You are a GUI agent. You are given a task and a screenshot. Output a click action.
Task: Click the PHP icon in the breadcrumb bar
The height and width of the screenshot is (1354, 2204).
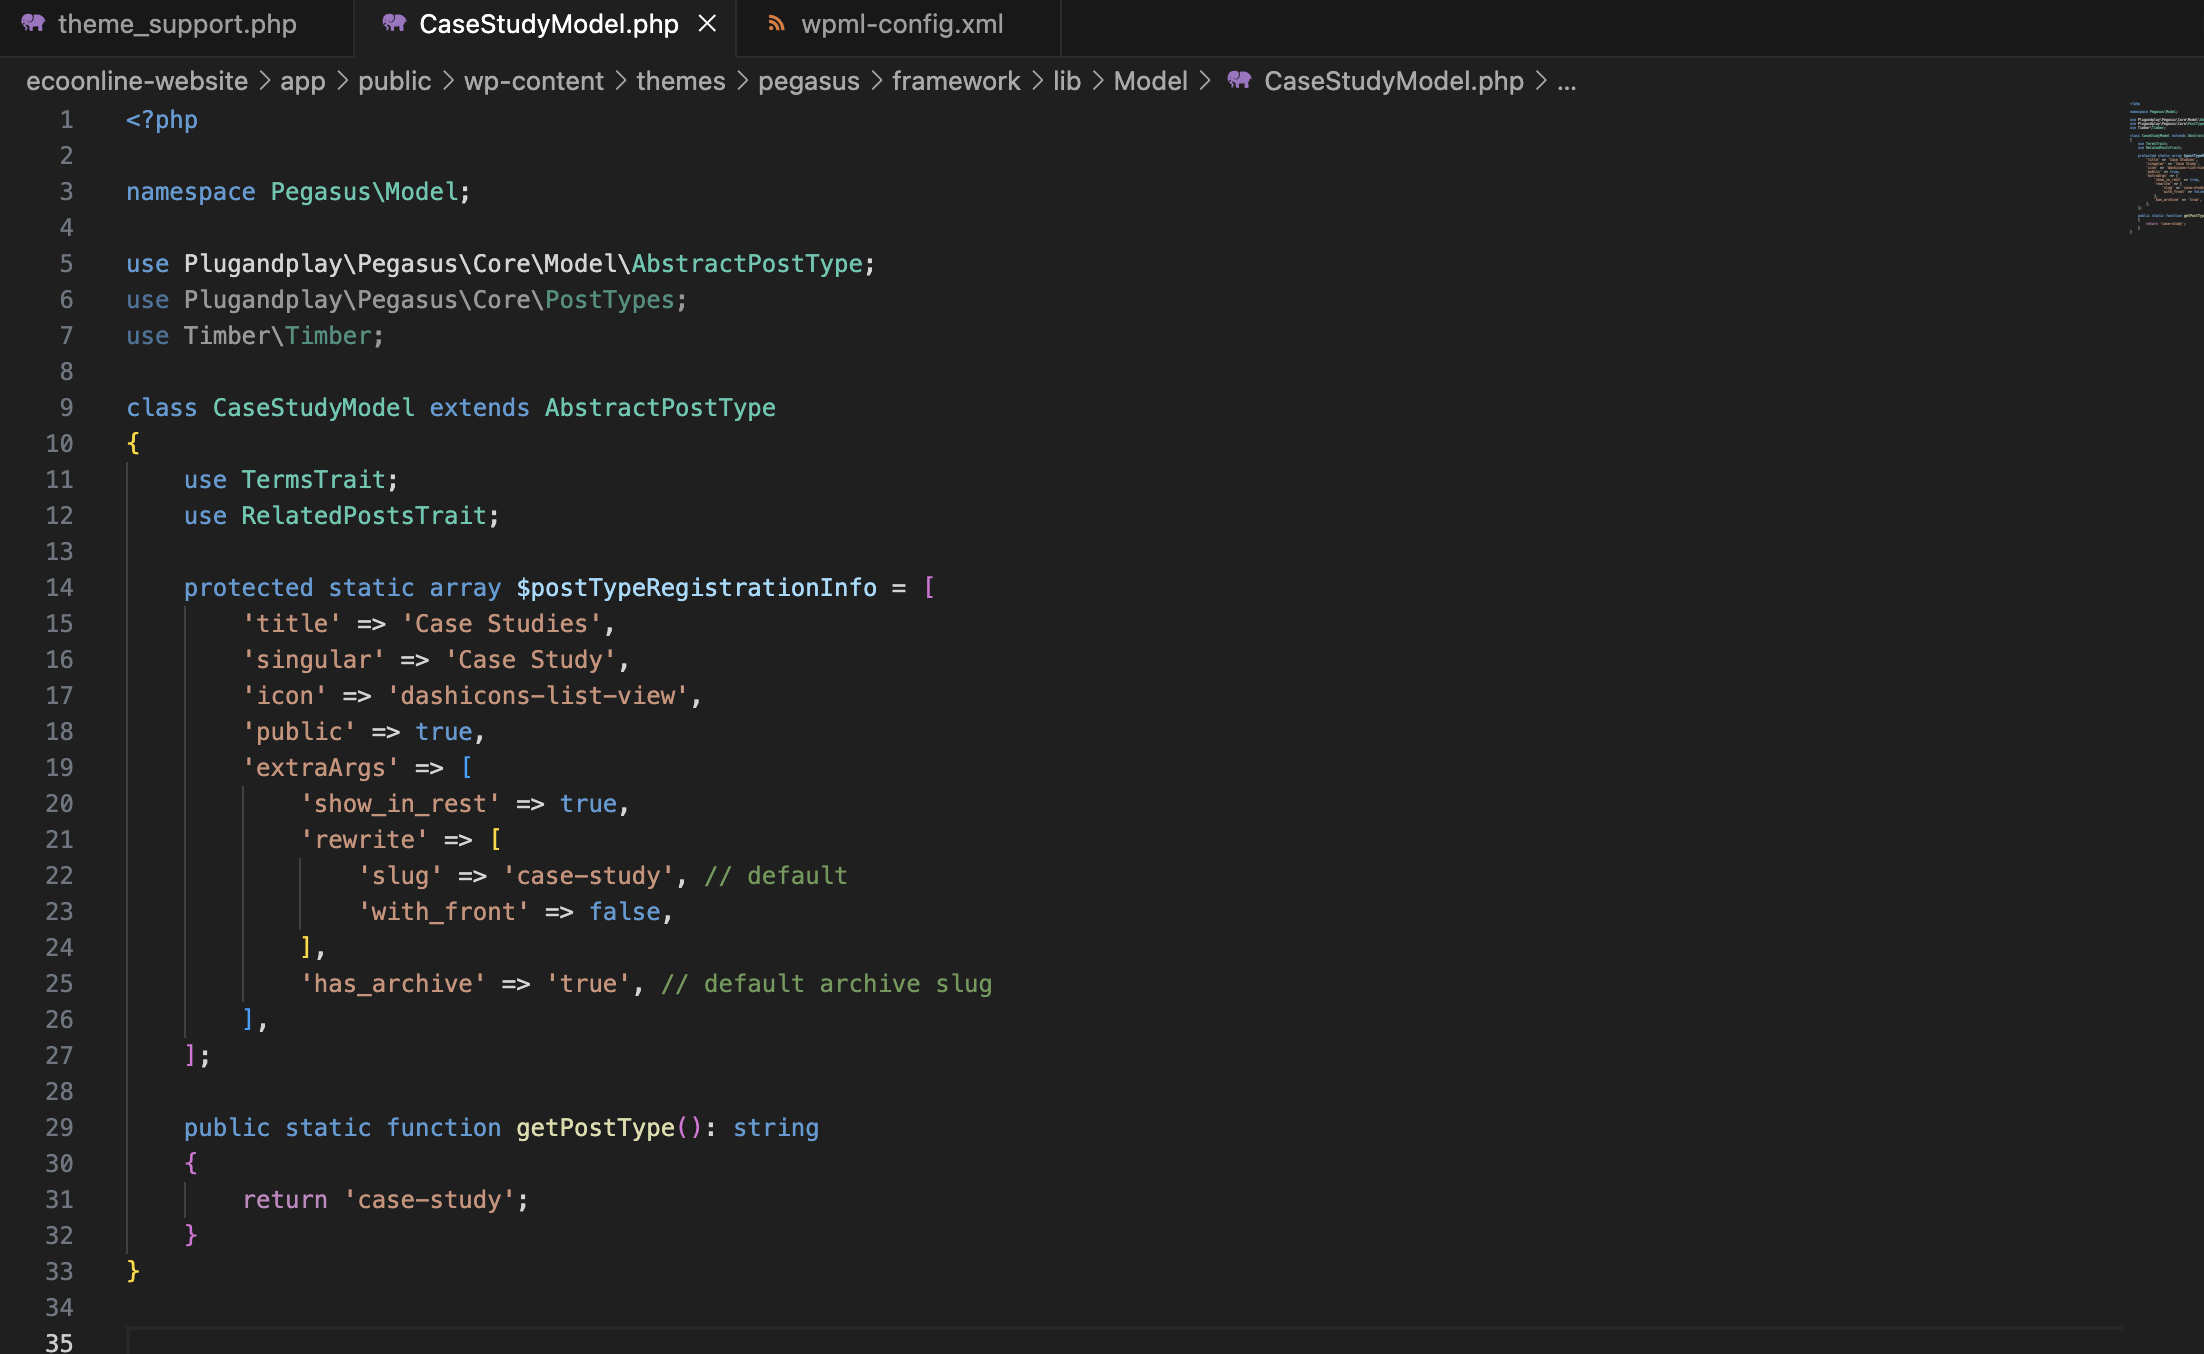coord(1239,80)
